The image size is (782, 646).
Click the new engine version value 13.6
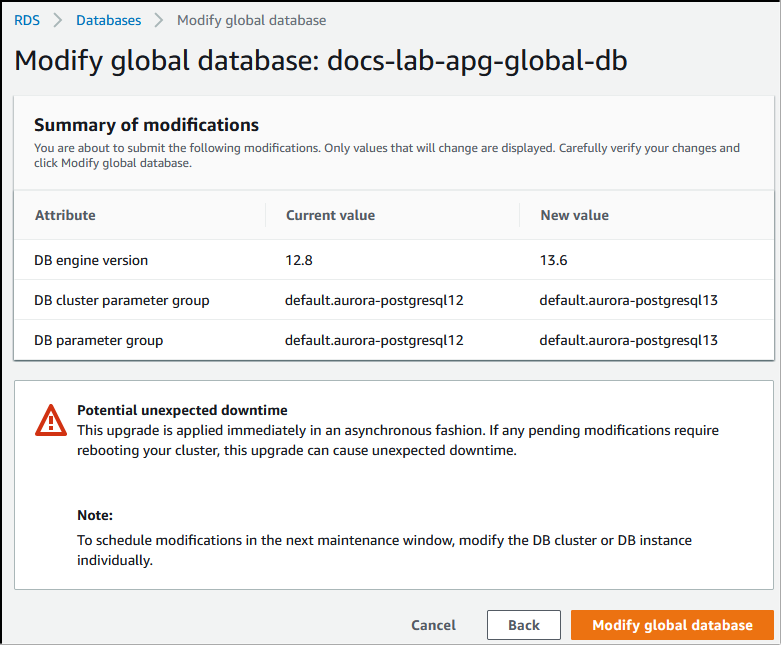click(554, 260)
